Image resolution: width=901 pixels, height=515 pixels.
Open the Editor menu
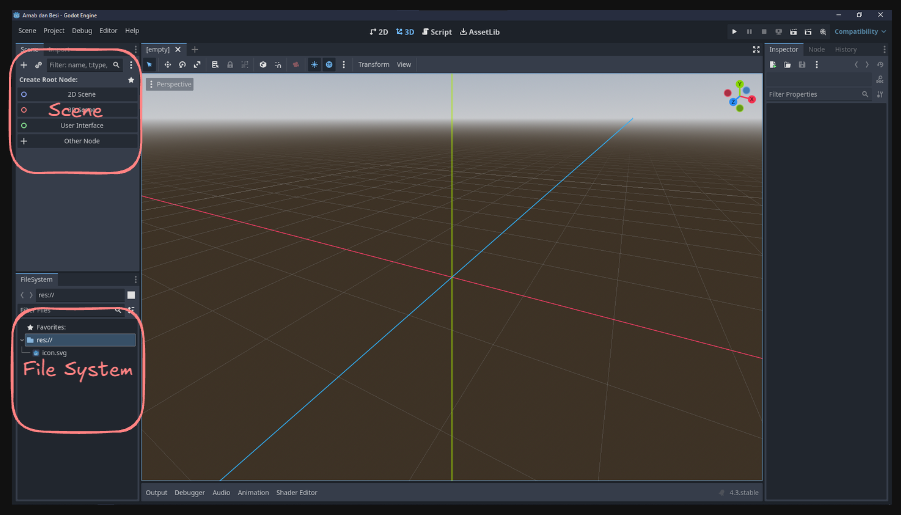(108, 30)
